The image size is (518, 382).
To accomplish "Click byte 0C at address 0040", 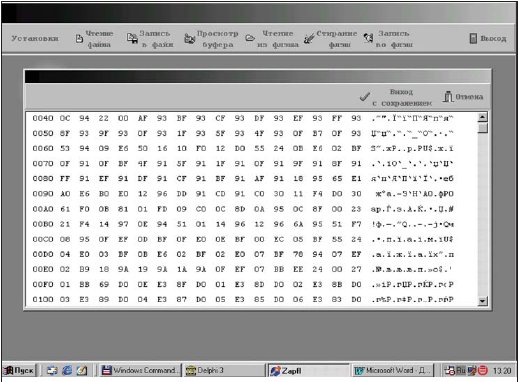I will click(x=65, y=118).
